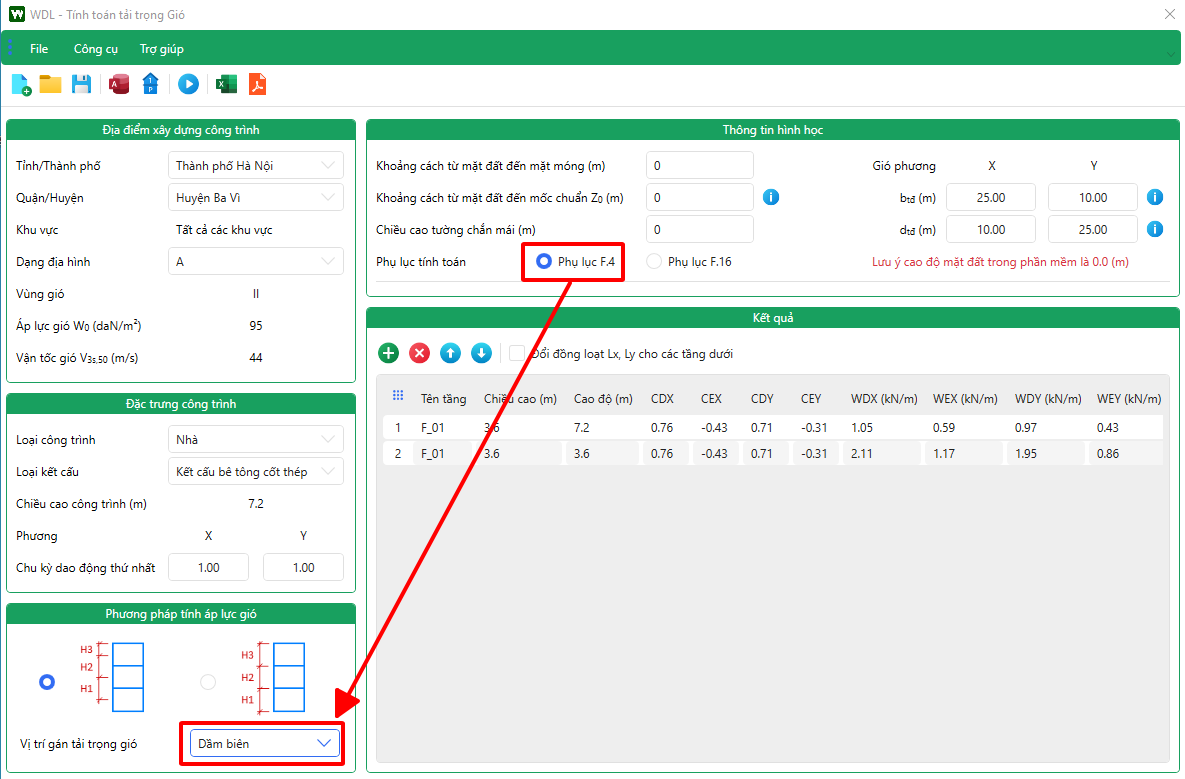Click the WEY (kN/m) column header
The height and width of the screenshot is (779, 1185).
pos(1129,398)
